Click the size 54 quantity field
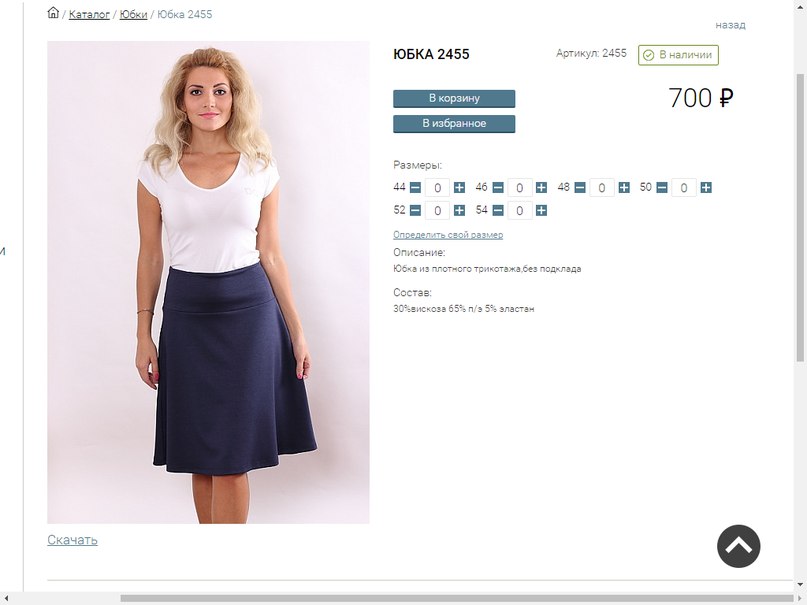Screen dimensions: 807x605 [519, 210]
